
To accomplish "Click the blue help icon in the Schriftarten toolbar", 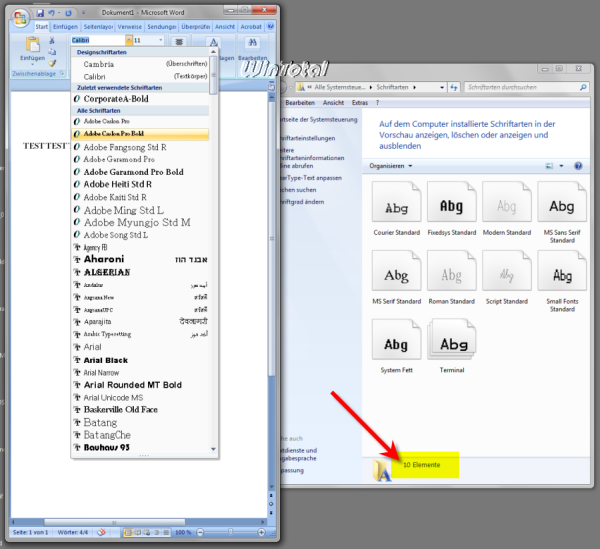I will [x=578, y=166].
